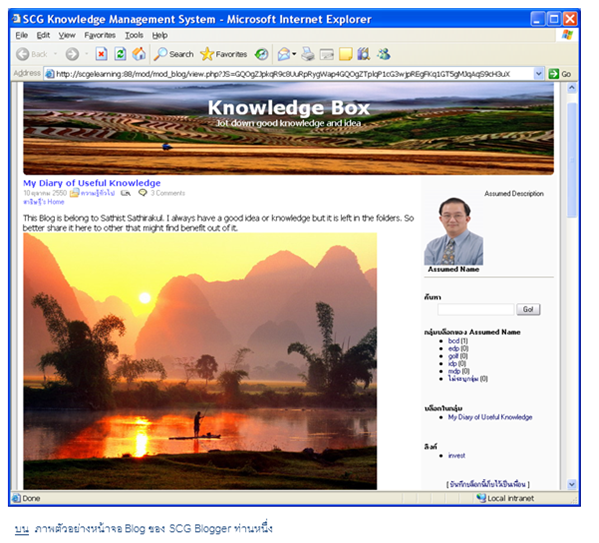This screenshot has height=543, width=599.
Task: Click the sidebar search text field
Action: pos(476,309)
